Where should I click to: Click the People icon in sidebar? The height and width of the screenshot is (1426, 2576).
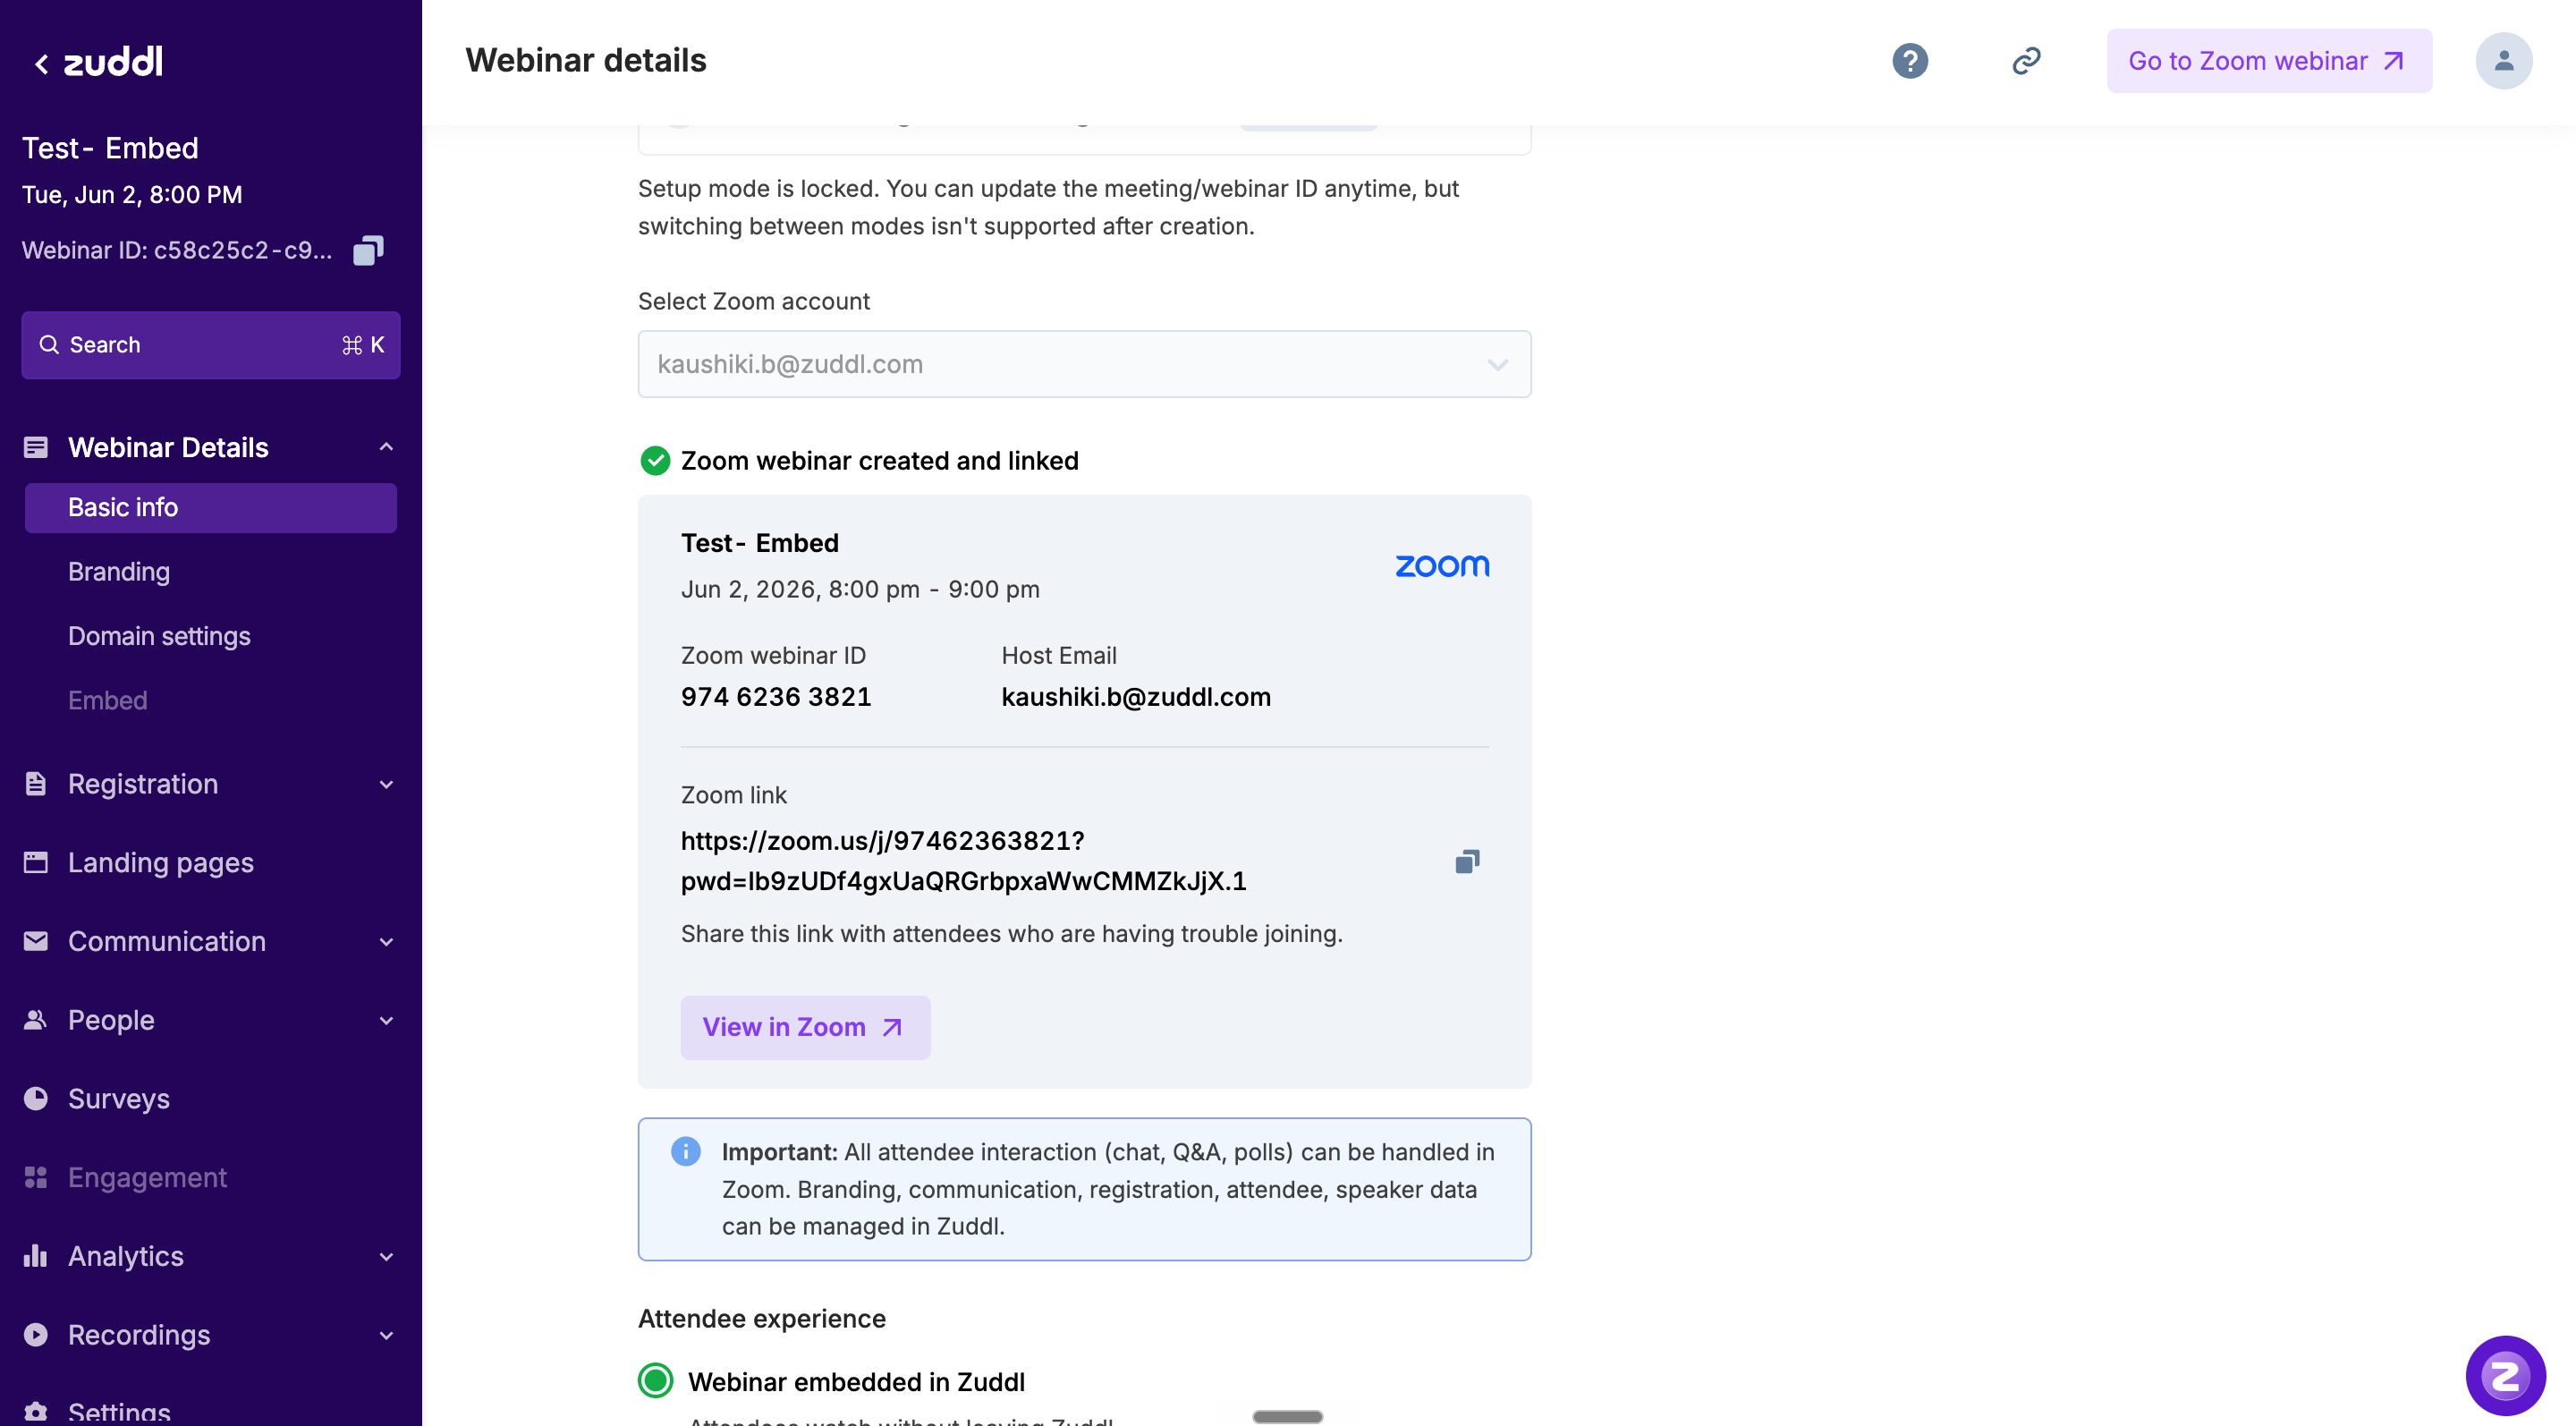coord(36,1019)
